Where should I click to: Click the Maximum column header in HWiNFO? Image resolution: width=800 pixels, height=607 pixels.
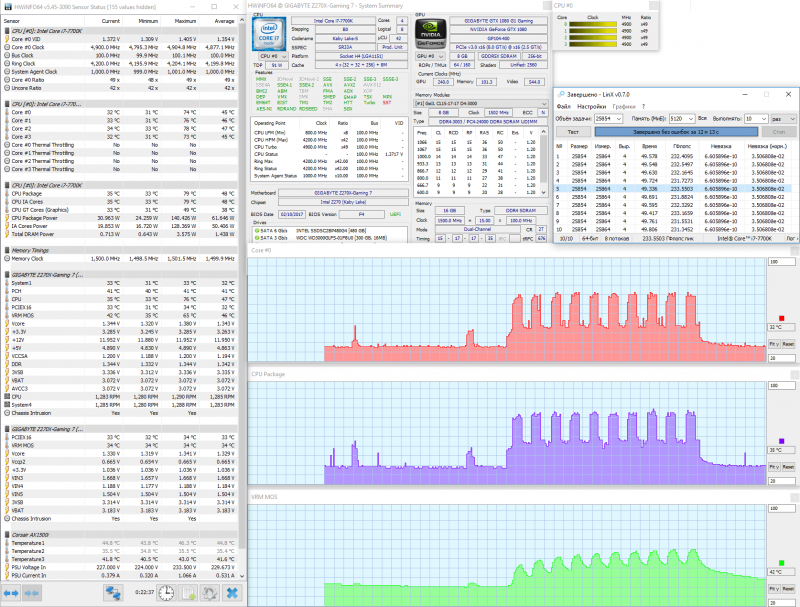coord(179,21)
